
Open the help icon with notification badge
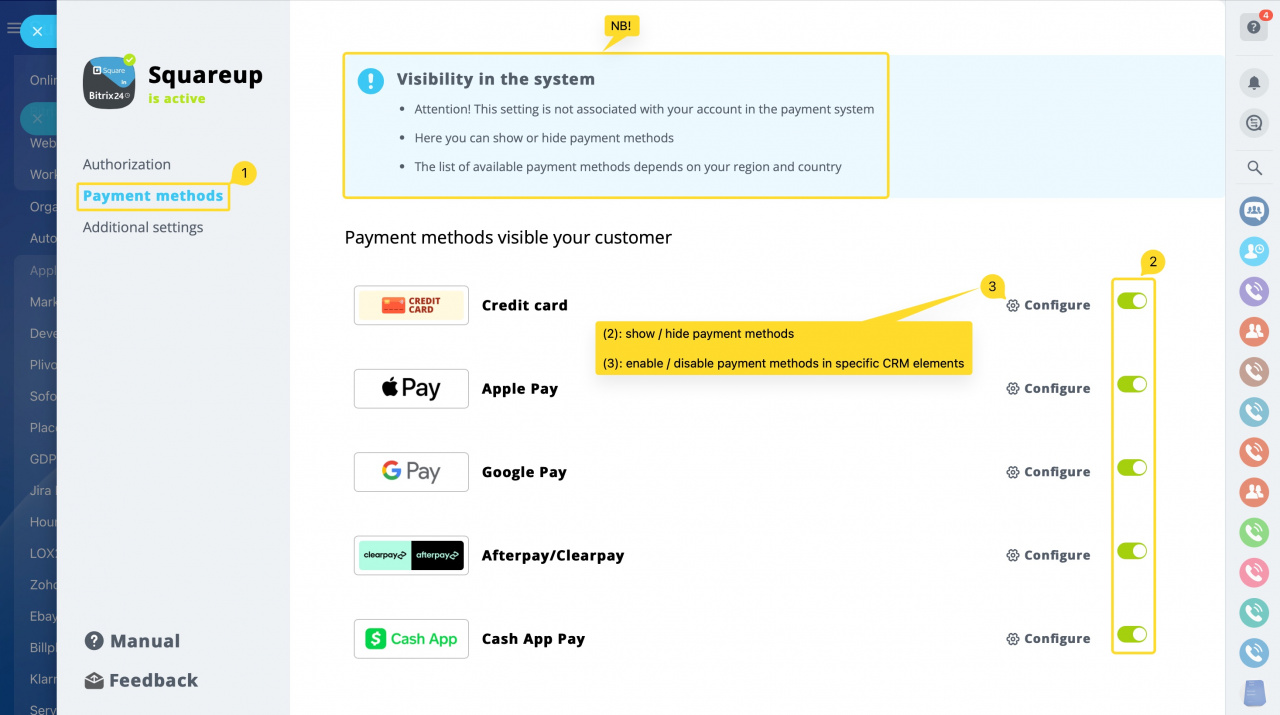click(x=1253, y=26)
